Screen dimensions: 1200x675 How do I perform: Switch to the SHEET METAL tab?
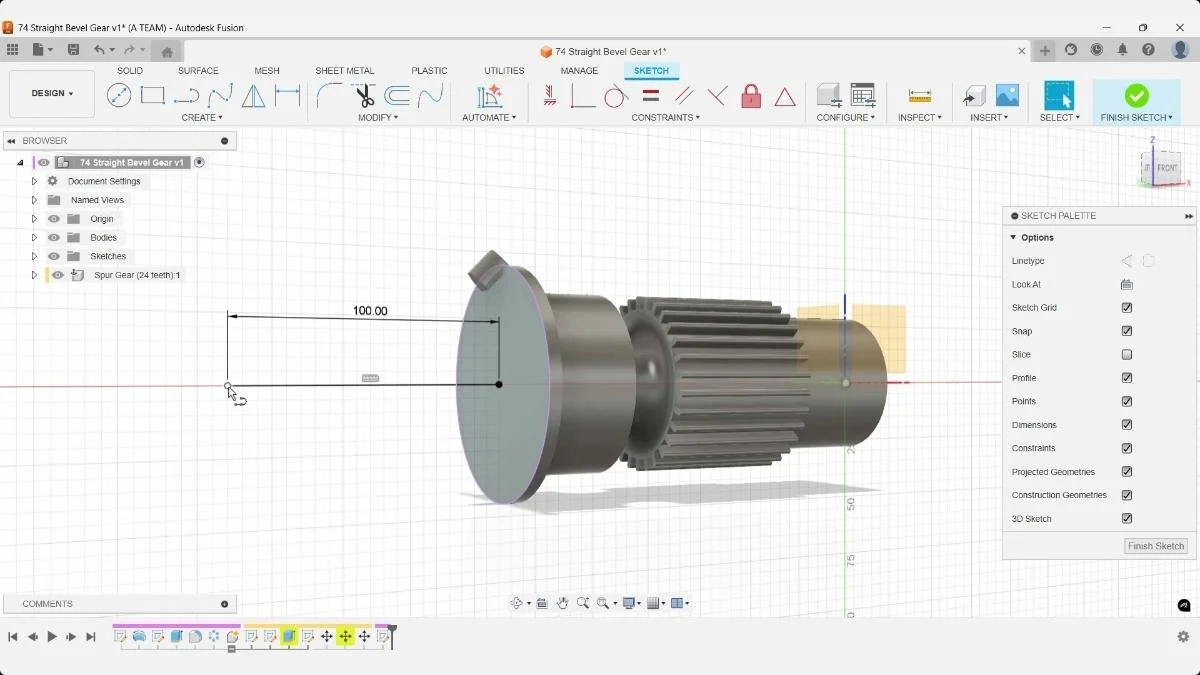click(345, 71)
